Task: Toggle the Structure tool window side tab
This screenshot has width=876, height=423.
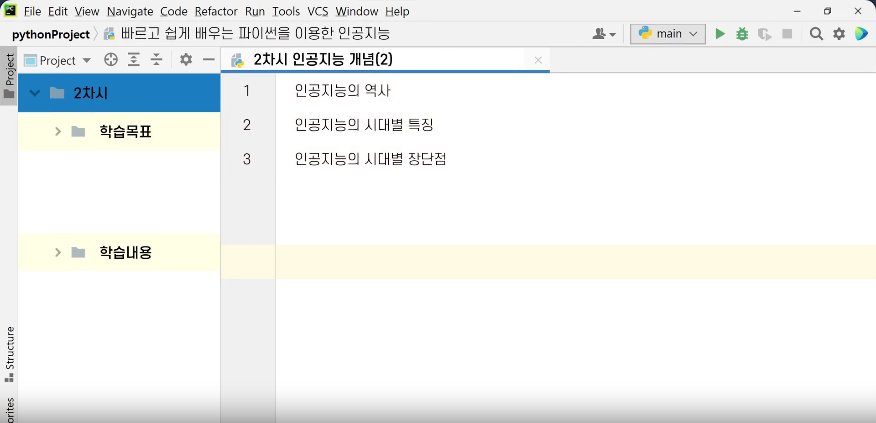Action: [x=9, y=354]
